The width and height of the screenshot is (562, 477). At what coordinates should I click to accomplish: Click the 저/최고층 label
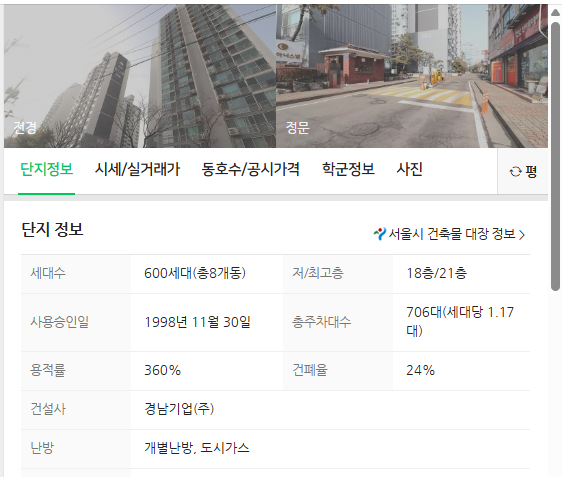click(x=318, y=273)
